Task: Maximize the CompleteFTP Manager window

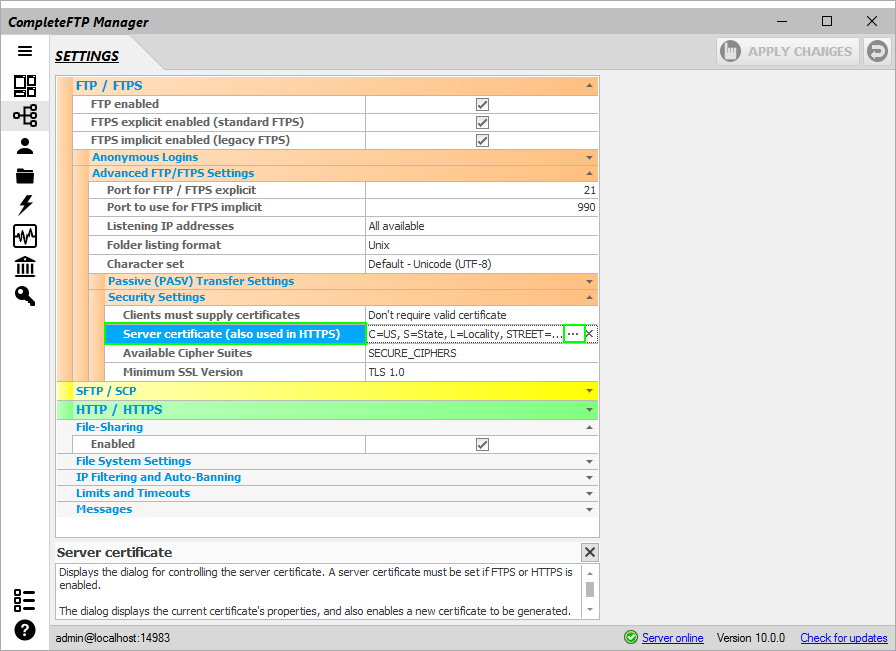Action: point(827,21)
